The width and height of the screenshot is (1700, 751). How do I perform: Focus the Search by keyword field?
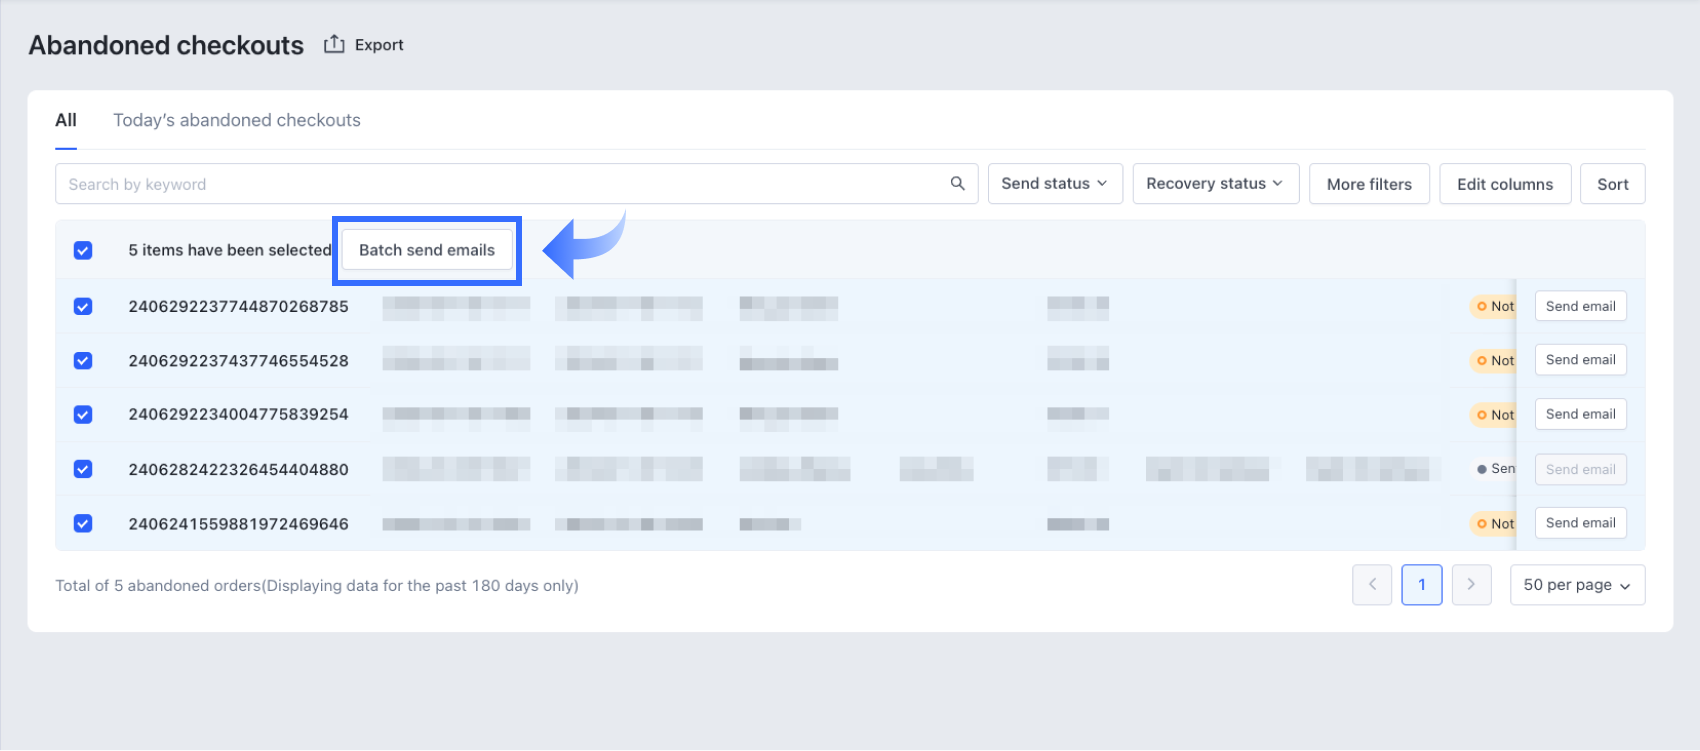click(516, 184)
